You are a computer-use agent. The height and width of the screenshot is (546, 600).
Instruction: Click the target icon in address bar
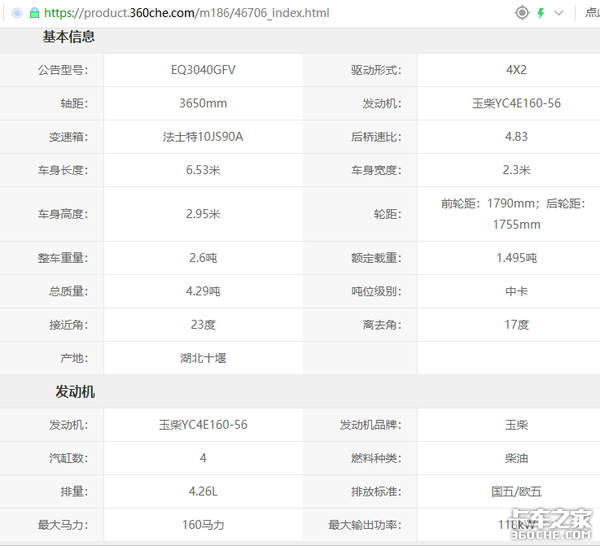pyautogui.click(x=521, y=13)
